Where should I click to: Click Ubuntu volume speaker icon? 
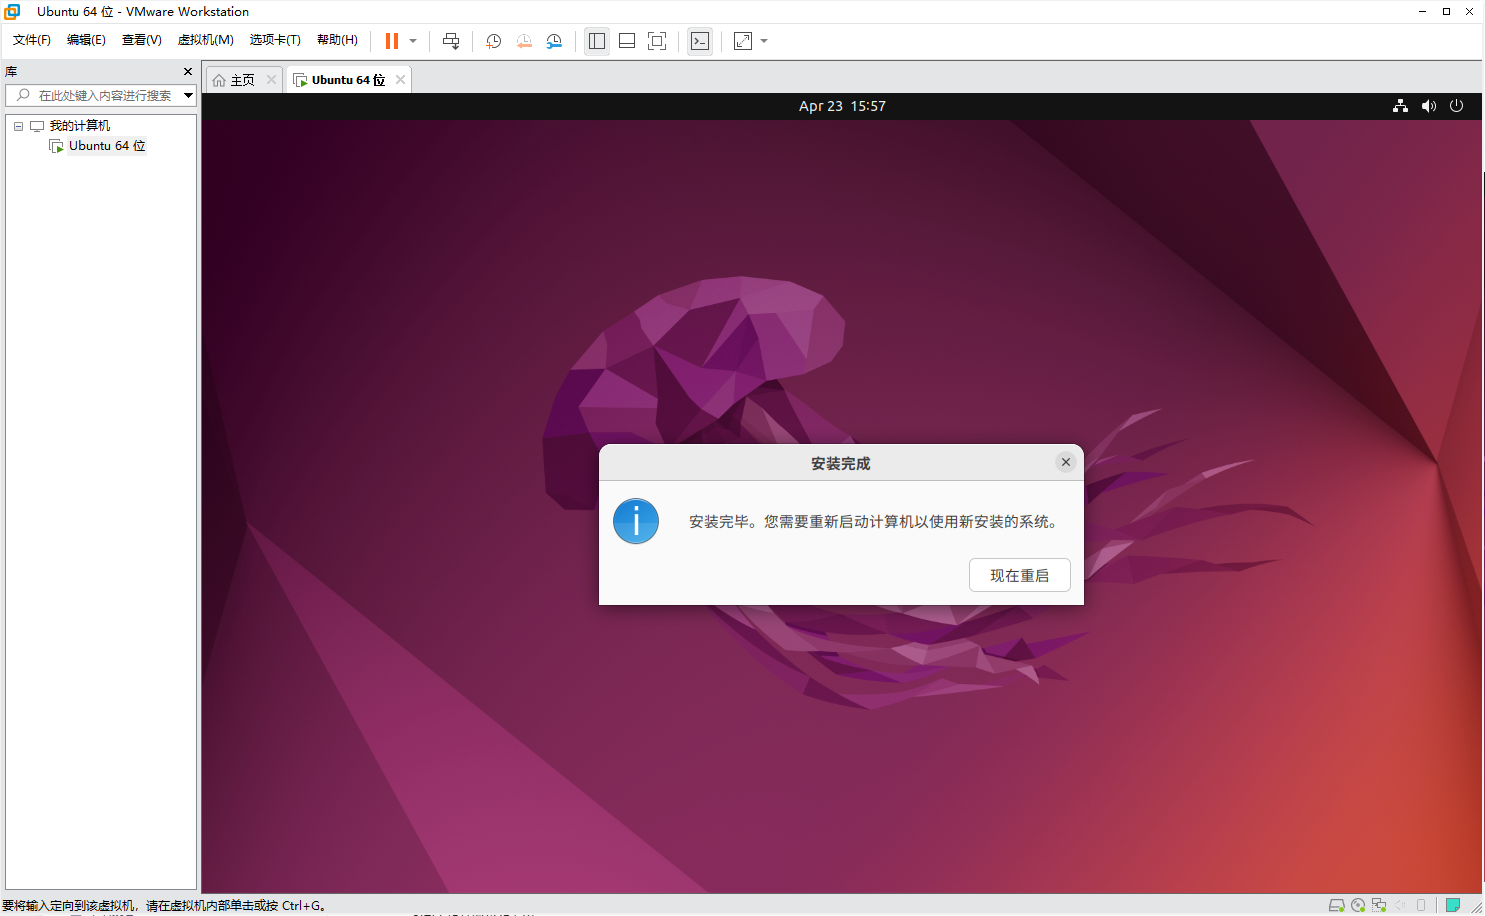(1429, 106)
